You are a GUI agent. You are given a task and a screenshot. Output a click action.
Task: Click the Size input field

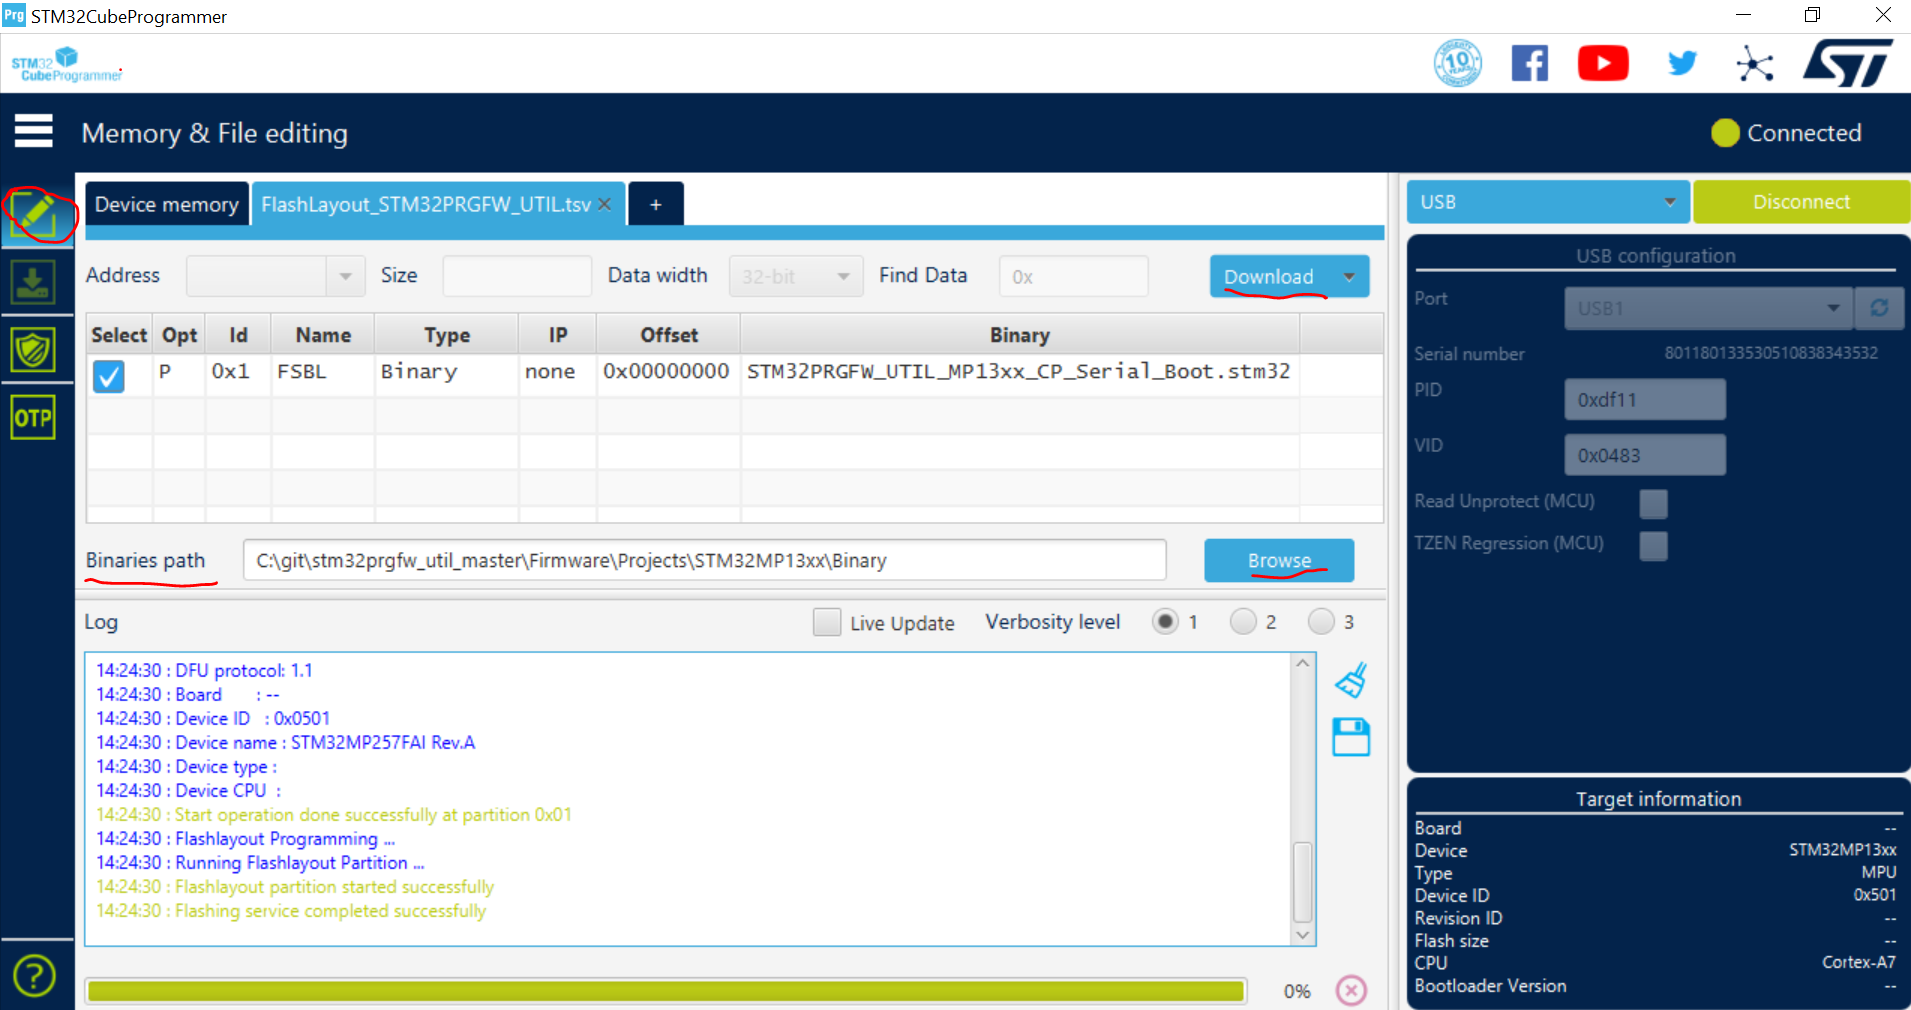517,276
